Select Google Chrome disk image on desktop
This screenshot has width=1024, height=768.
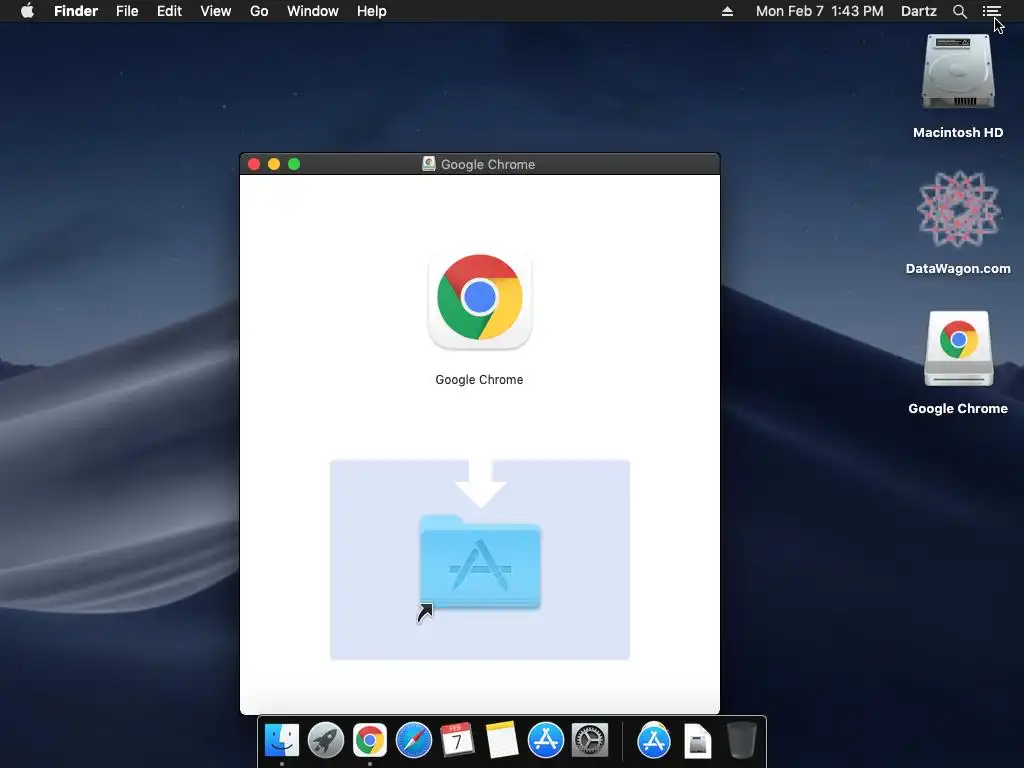958,349
